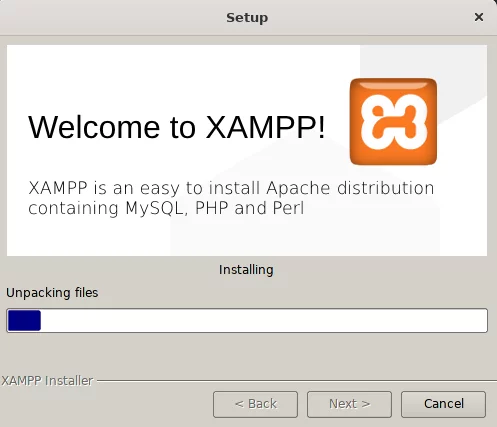Screen dimensions: 497x427
Task: Click the word PHP in the description
Action: (212, 208)
